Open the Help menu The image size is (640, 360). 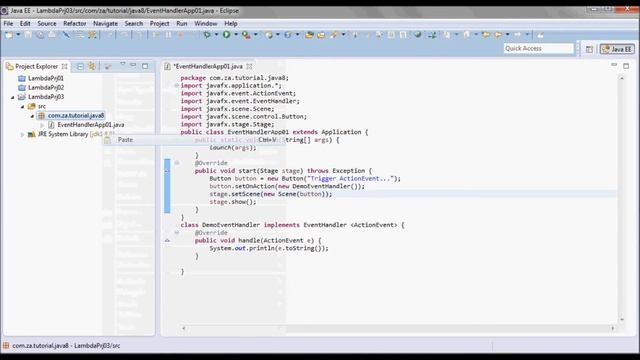[231, 24]
